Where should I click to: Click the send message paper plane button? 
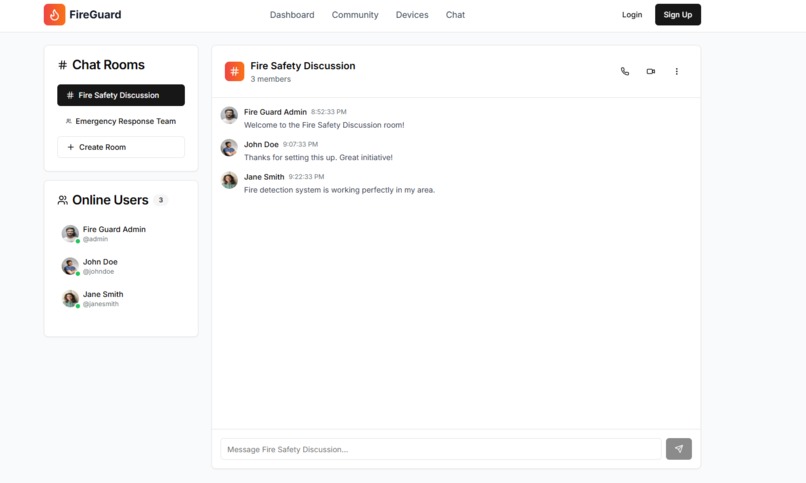679,449
